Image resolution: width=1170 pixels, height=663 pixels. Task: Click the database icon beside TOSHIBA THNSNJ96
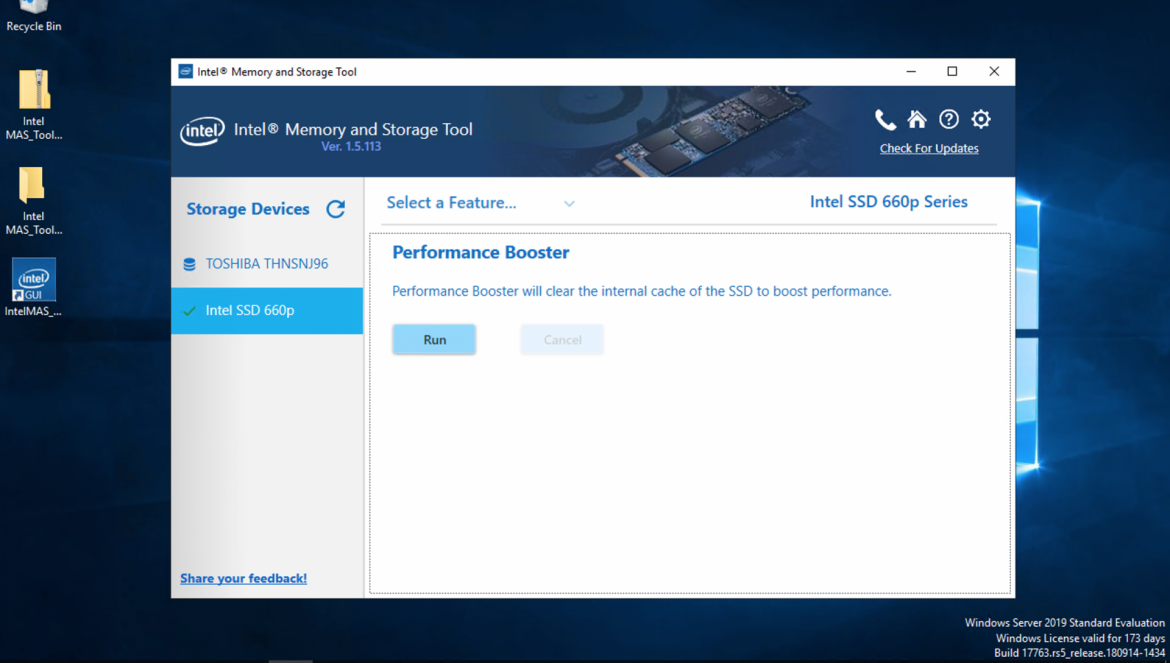click(190, 264)
